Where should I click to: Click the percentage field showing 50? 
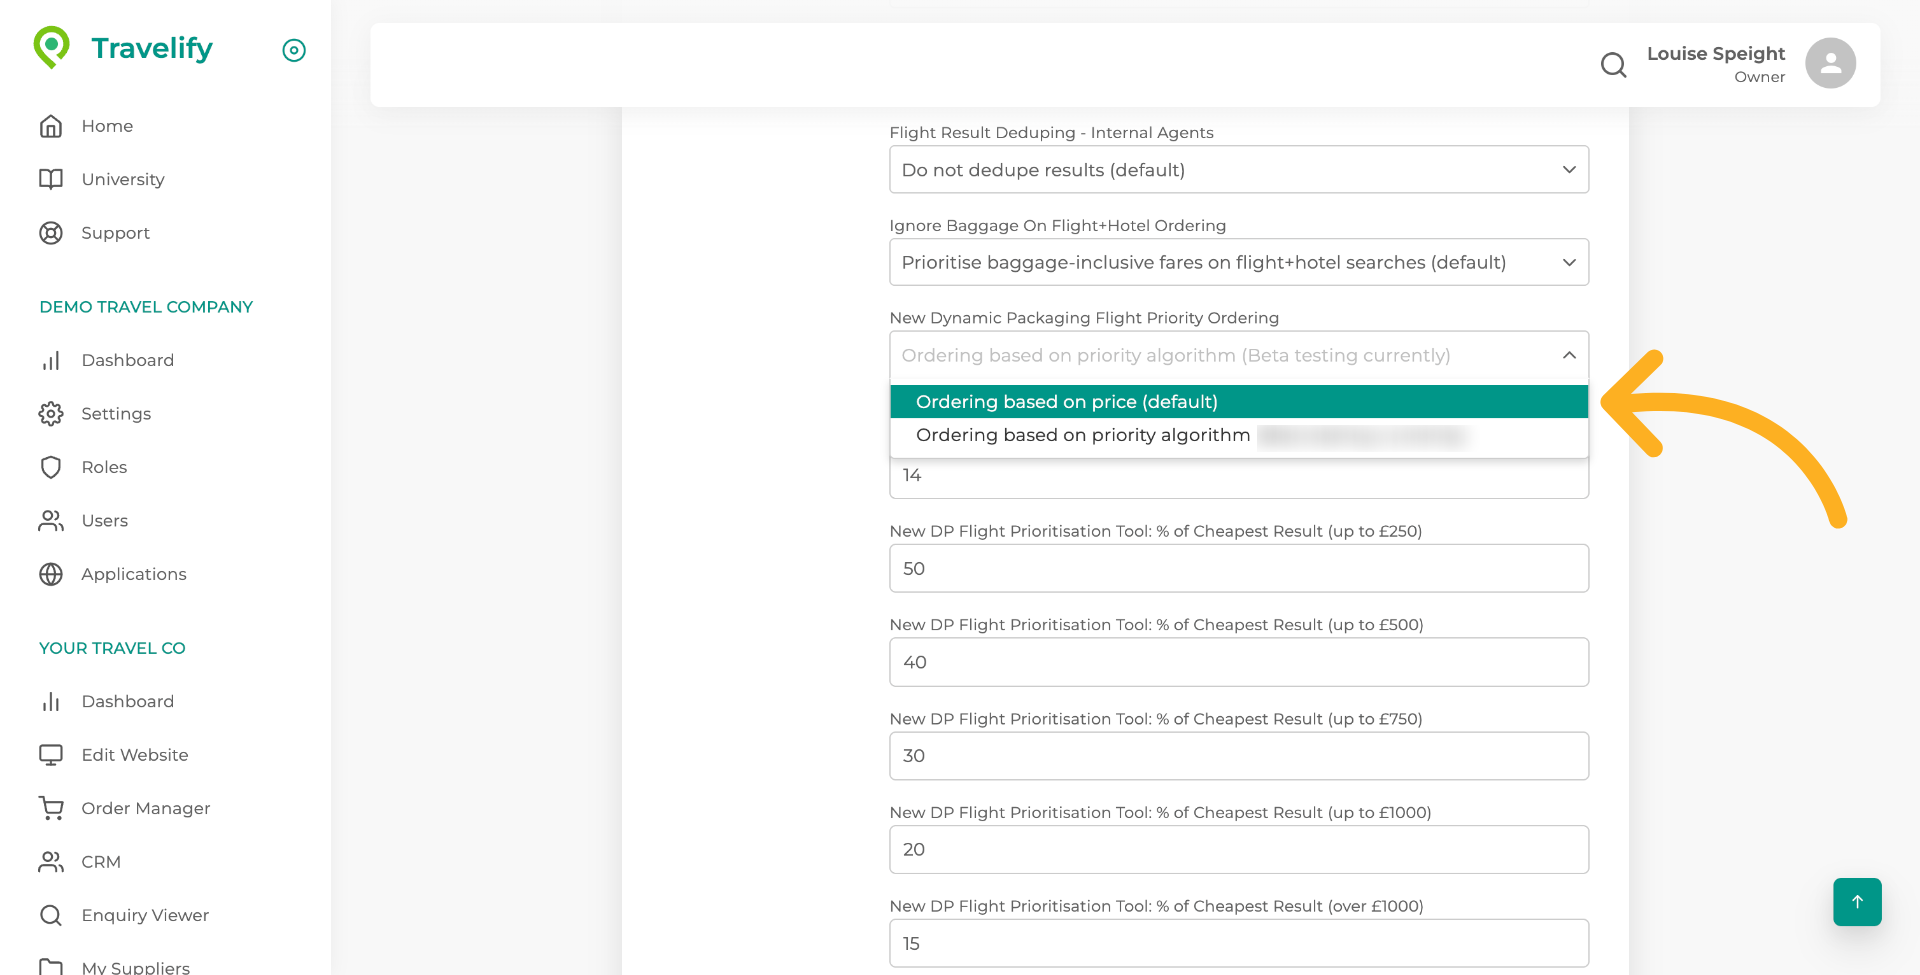coord(1238,568)
